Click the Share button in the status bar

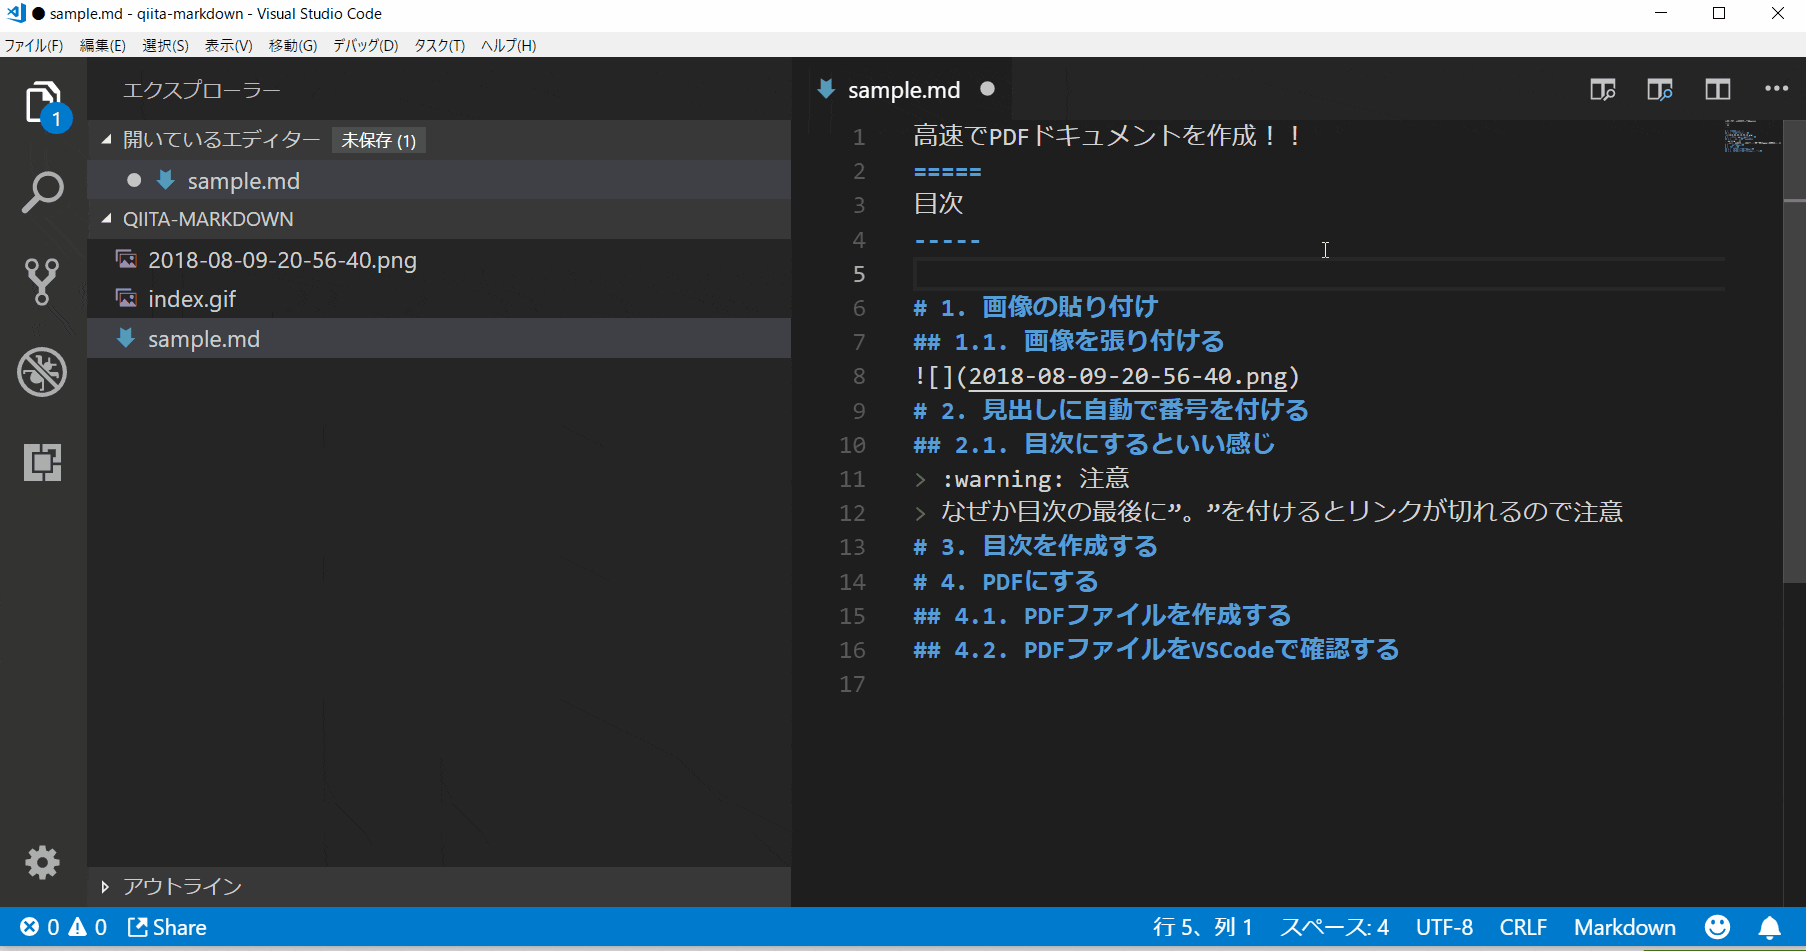[x=167, y=927]
